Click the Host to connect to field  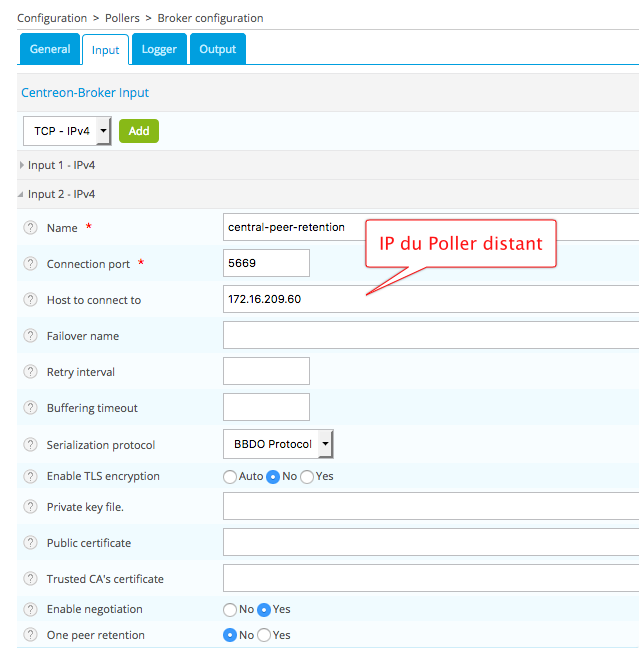click(430, 299)
